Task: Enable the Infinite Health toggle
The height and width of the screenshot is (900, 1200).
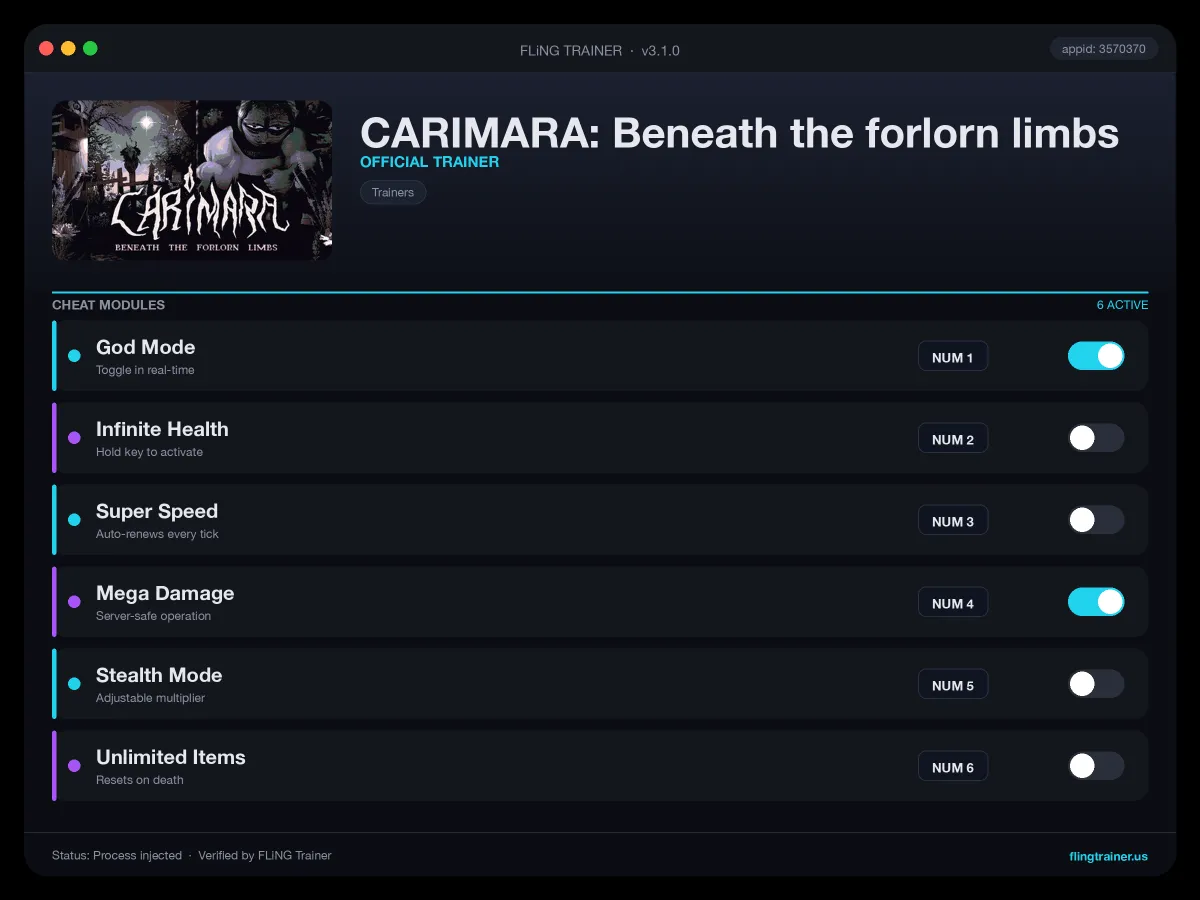Action: click(x=1096, y=438)
